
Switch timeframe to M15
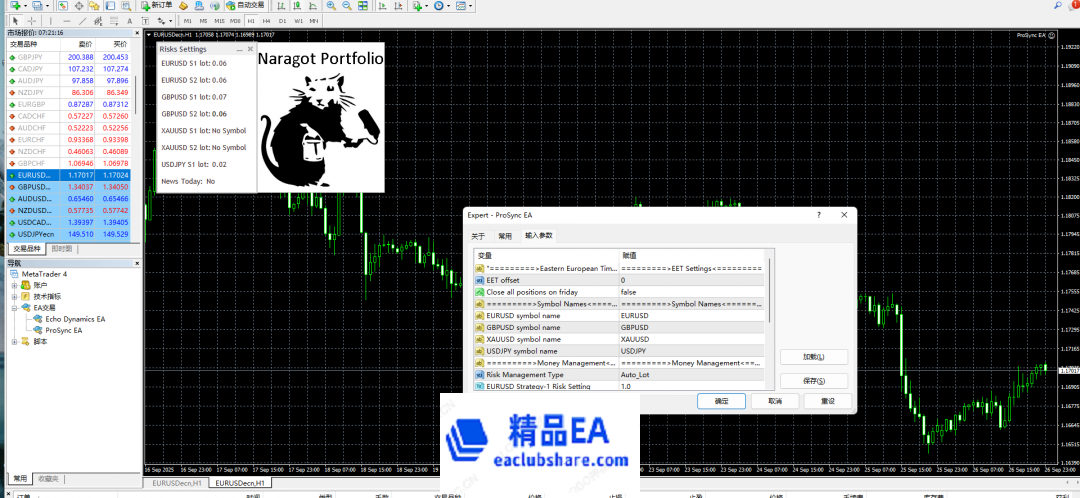pos(219,21)
